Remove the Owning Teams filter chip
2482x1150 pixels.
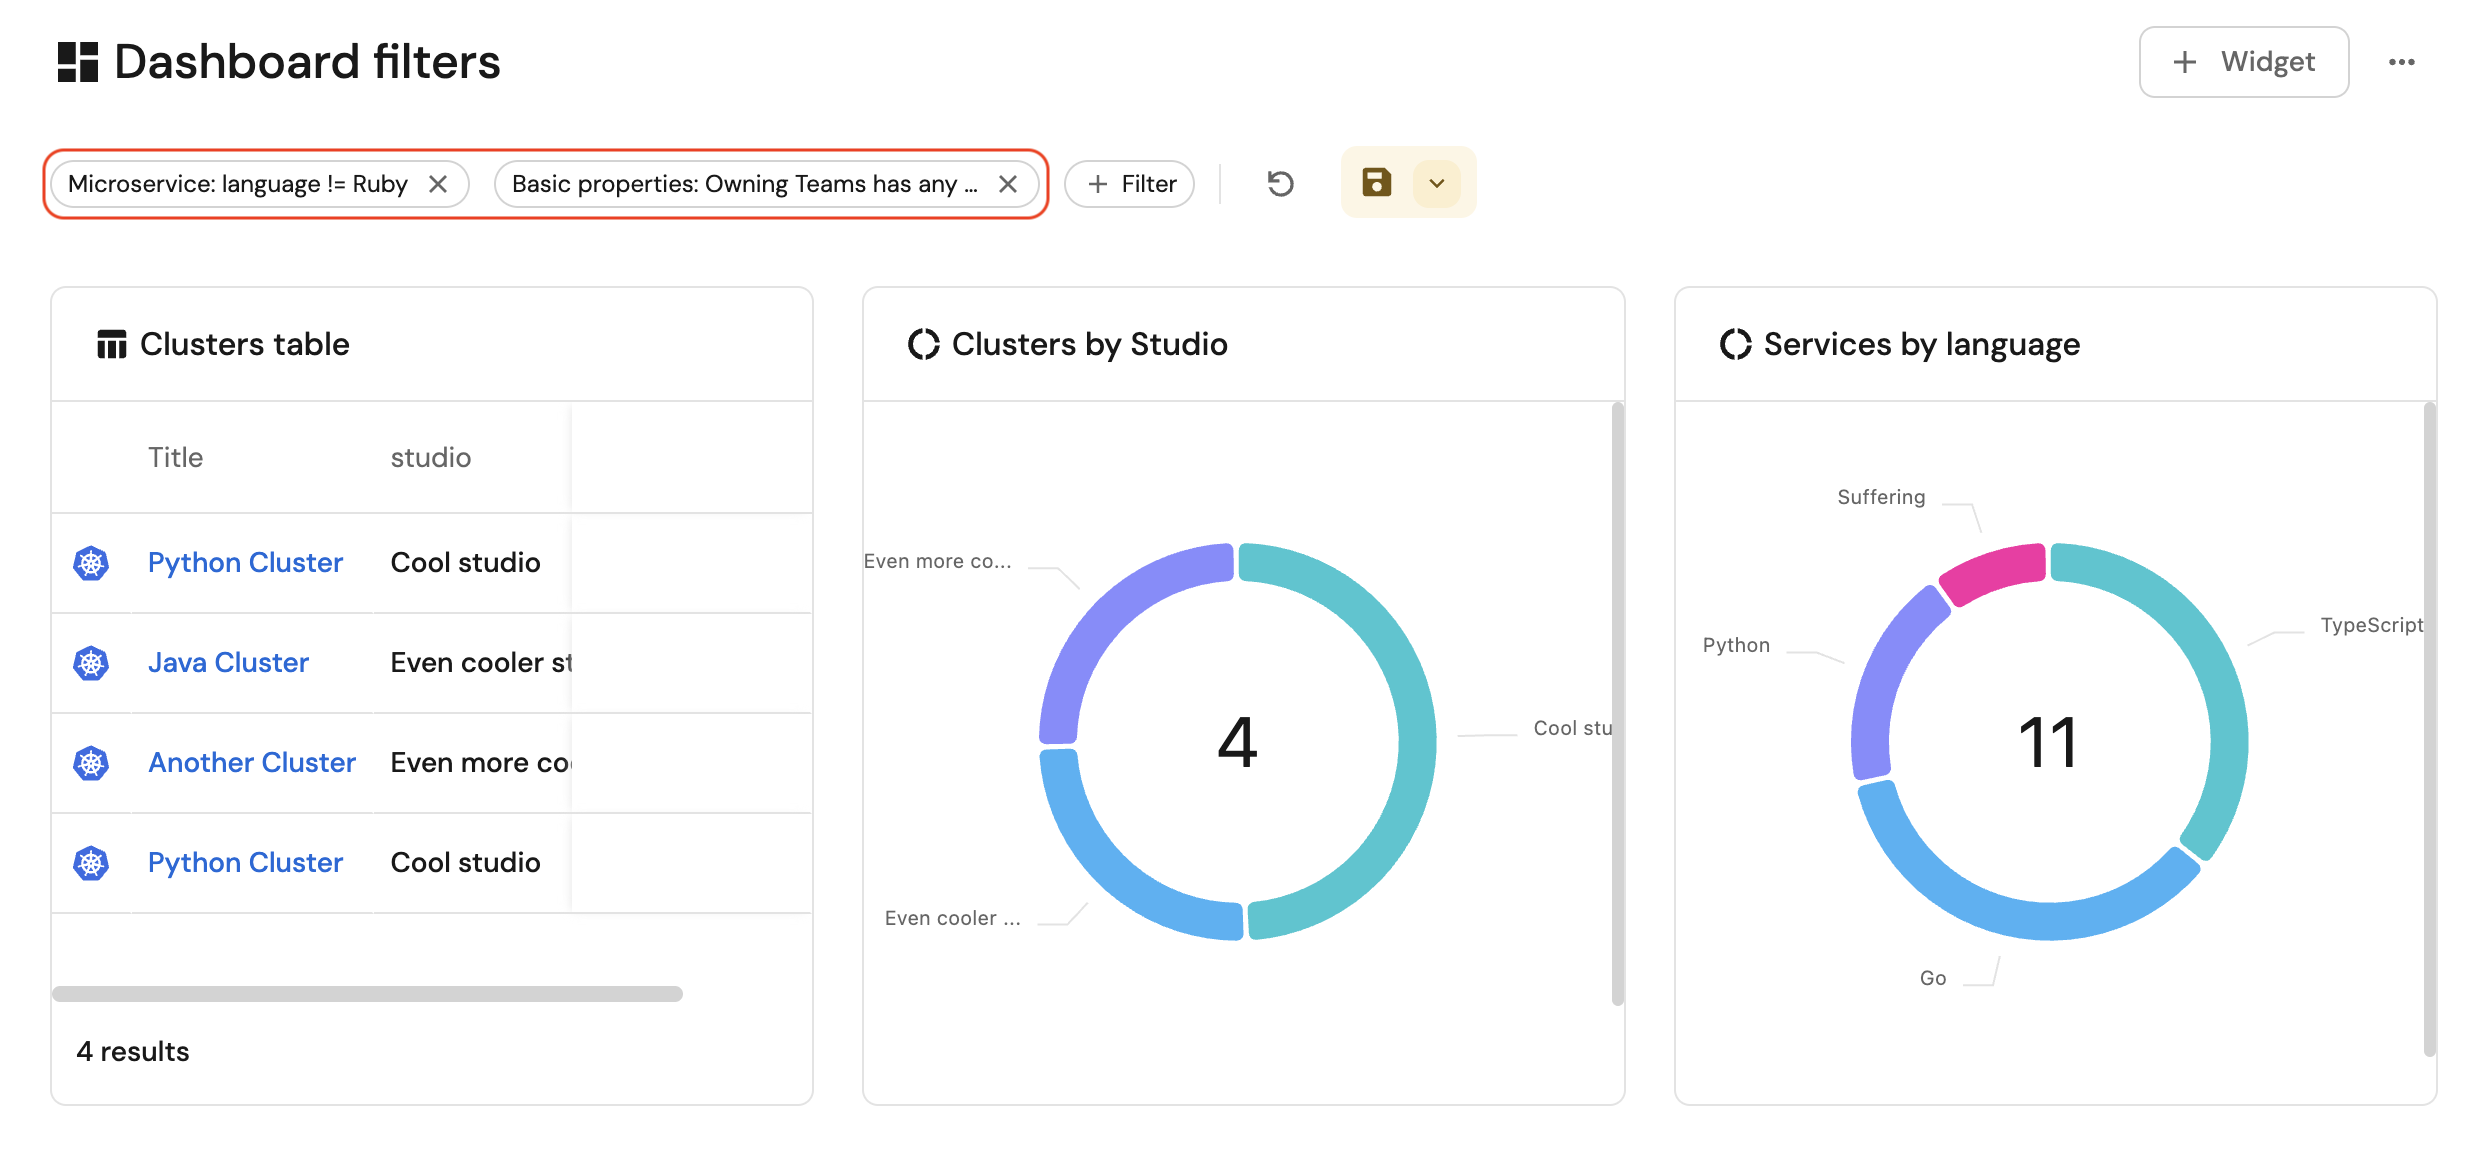pyautogui.click(x=1007, y=184)
